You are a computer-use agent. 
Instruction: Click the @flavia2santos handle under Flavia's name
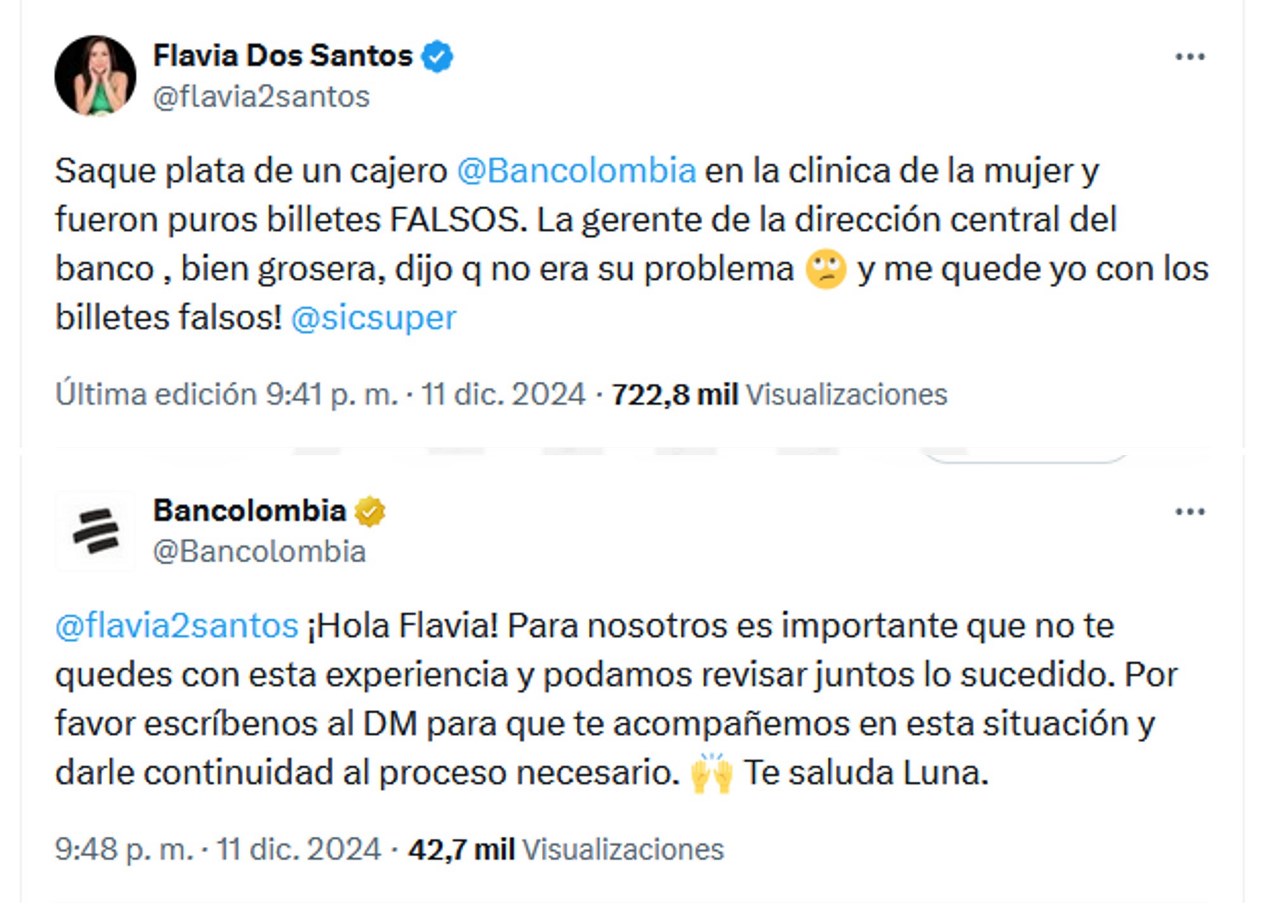[x=261, y=97]
